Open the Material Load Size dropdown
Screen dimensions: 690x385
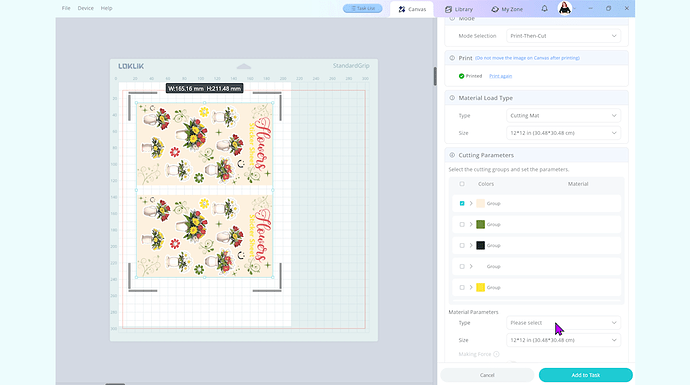click(563, 133)
